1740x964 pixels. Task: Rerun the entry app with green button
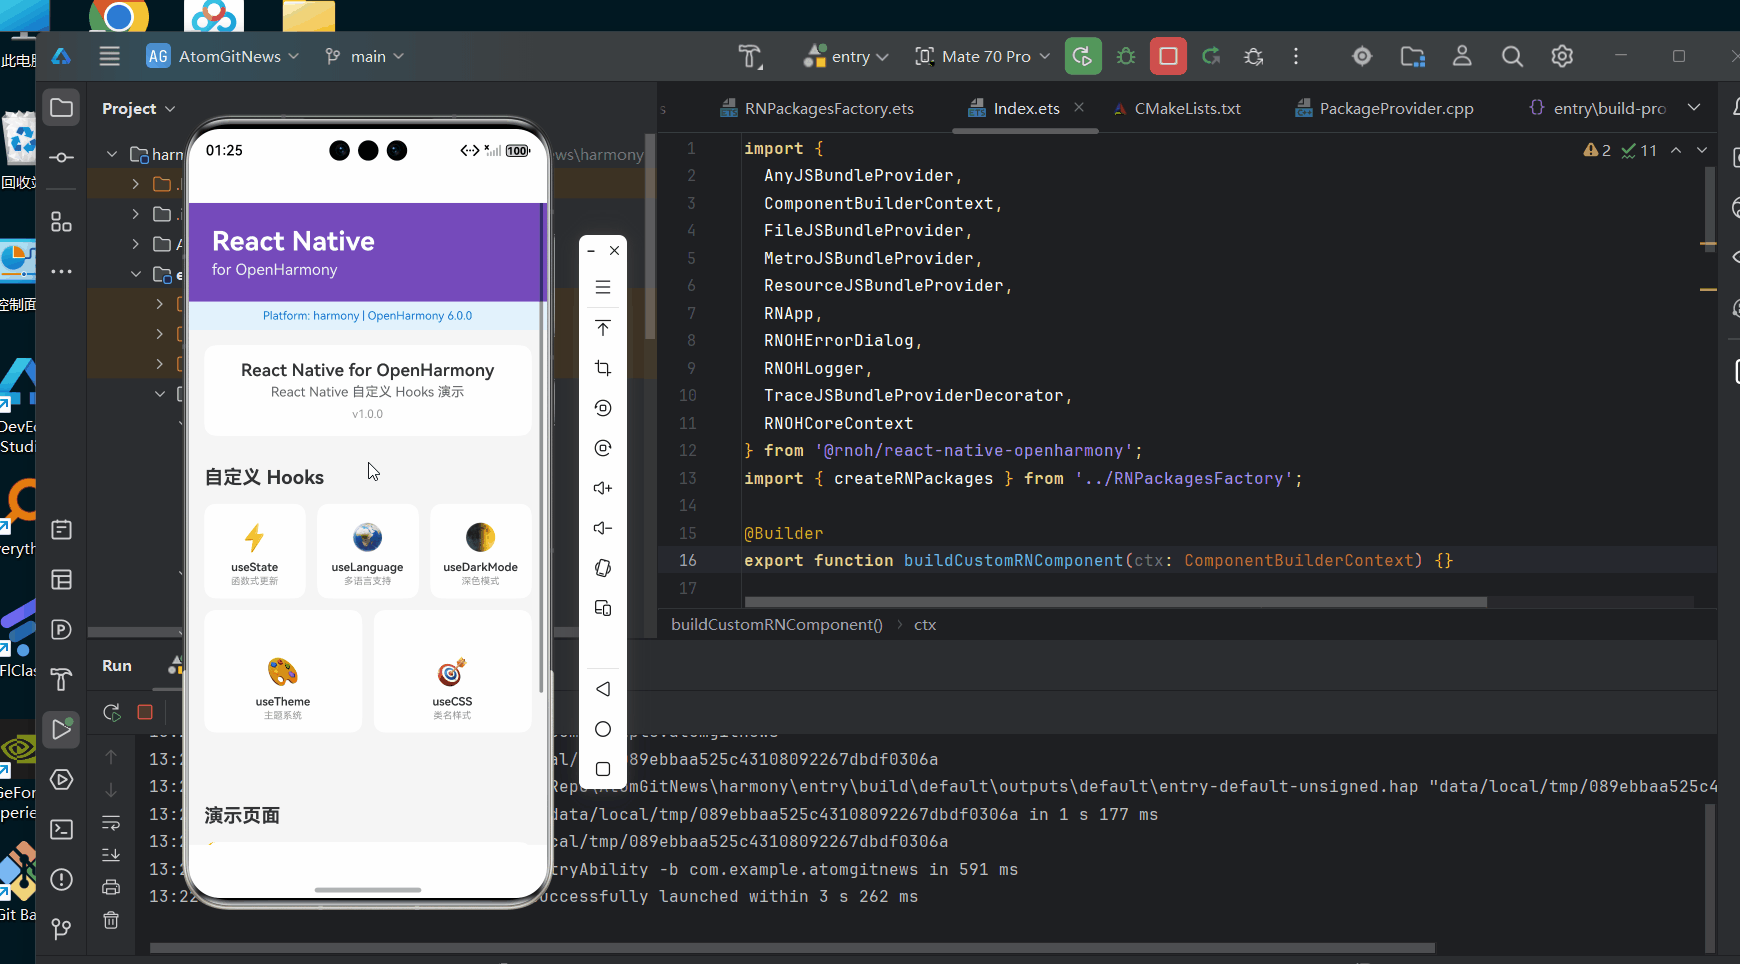(x=1083, y=57)
